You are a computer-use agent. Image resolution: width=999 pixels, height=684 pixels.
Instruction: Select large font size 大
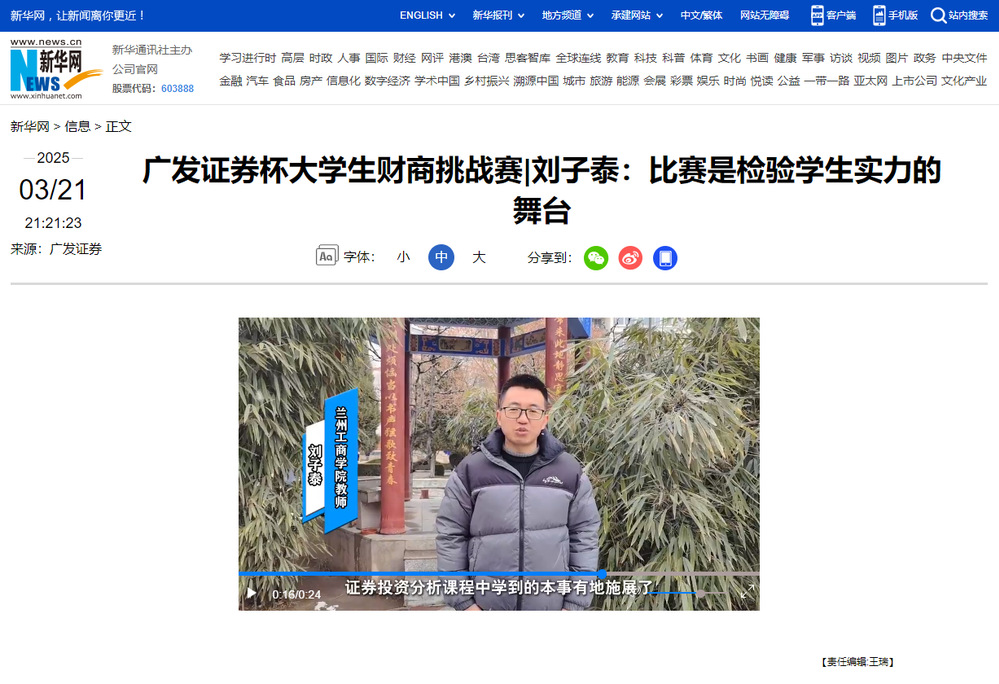[478, 257]
